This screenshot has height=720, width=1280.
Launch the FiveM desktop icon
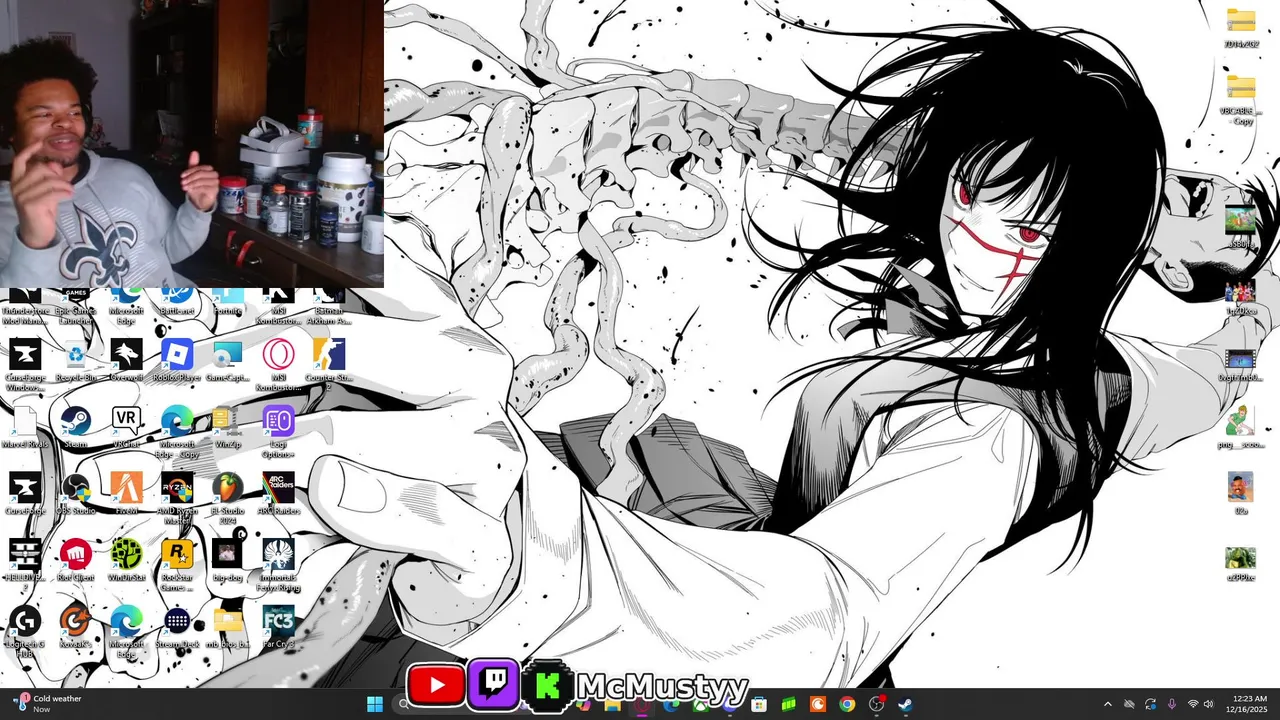click(126, 494)
